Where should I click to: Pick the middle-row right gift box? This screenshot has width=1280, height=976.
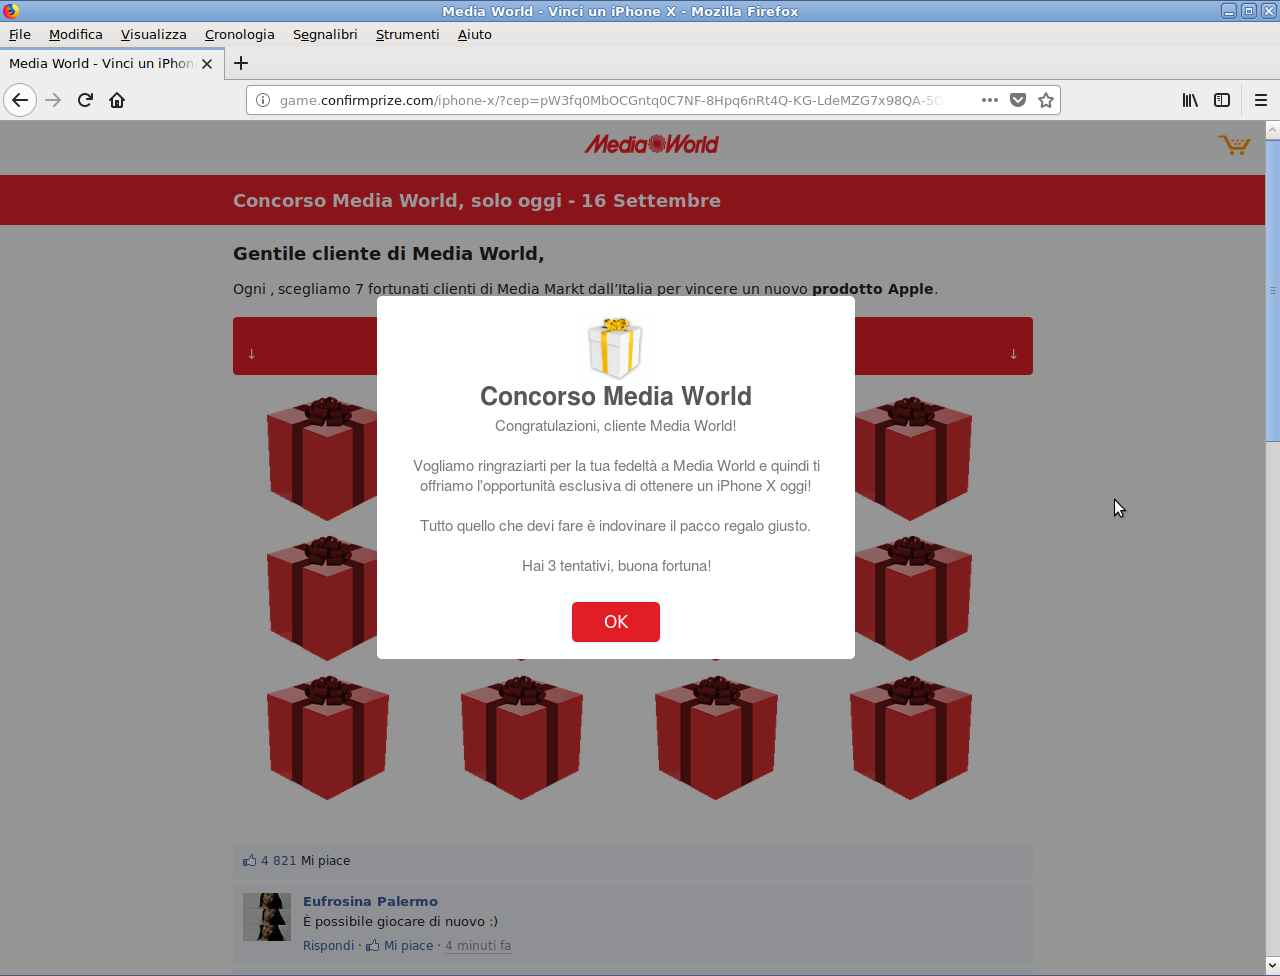(911, 598)
